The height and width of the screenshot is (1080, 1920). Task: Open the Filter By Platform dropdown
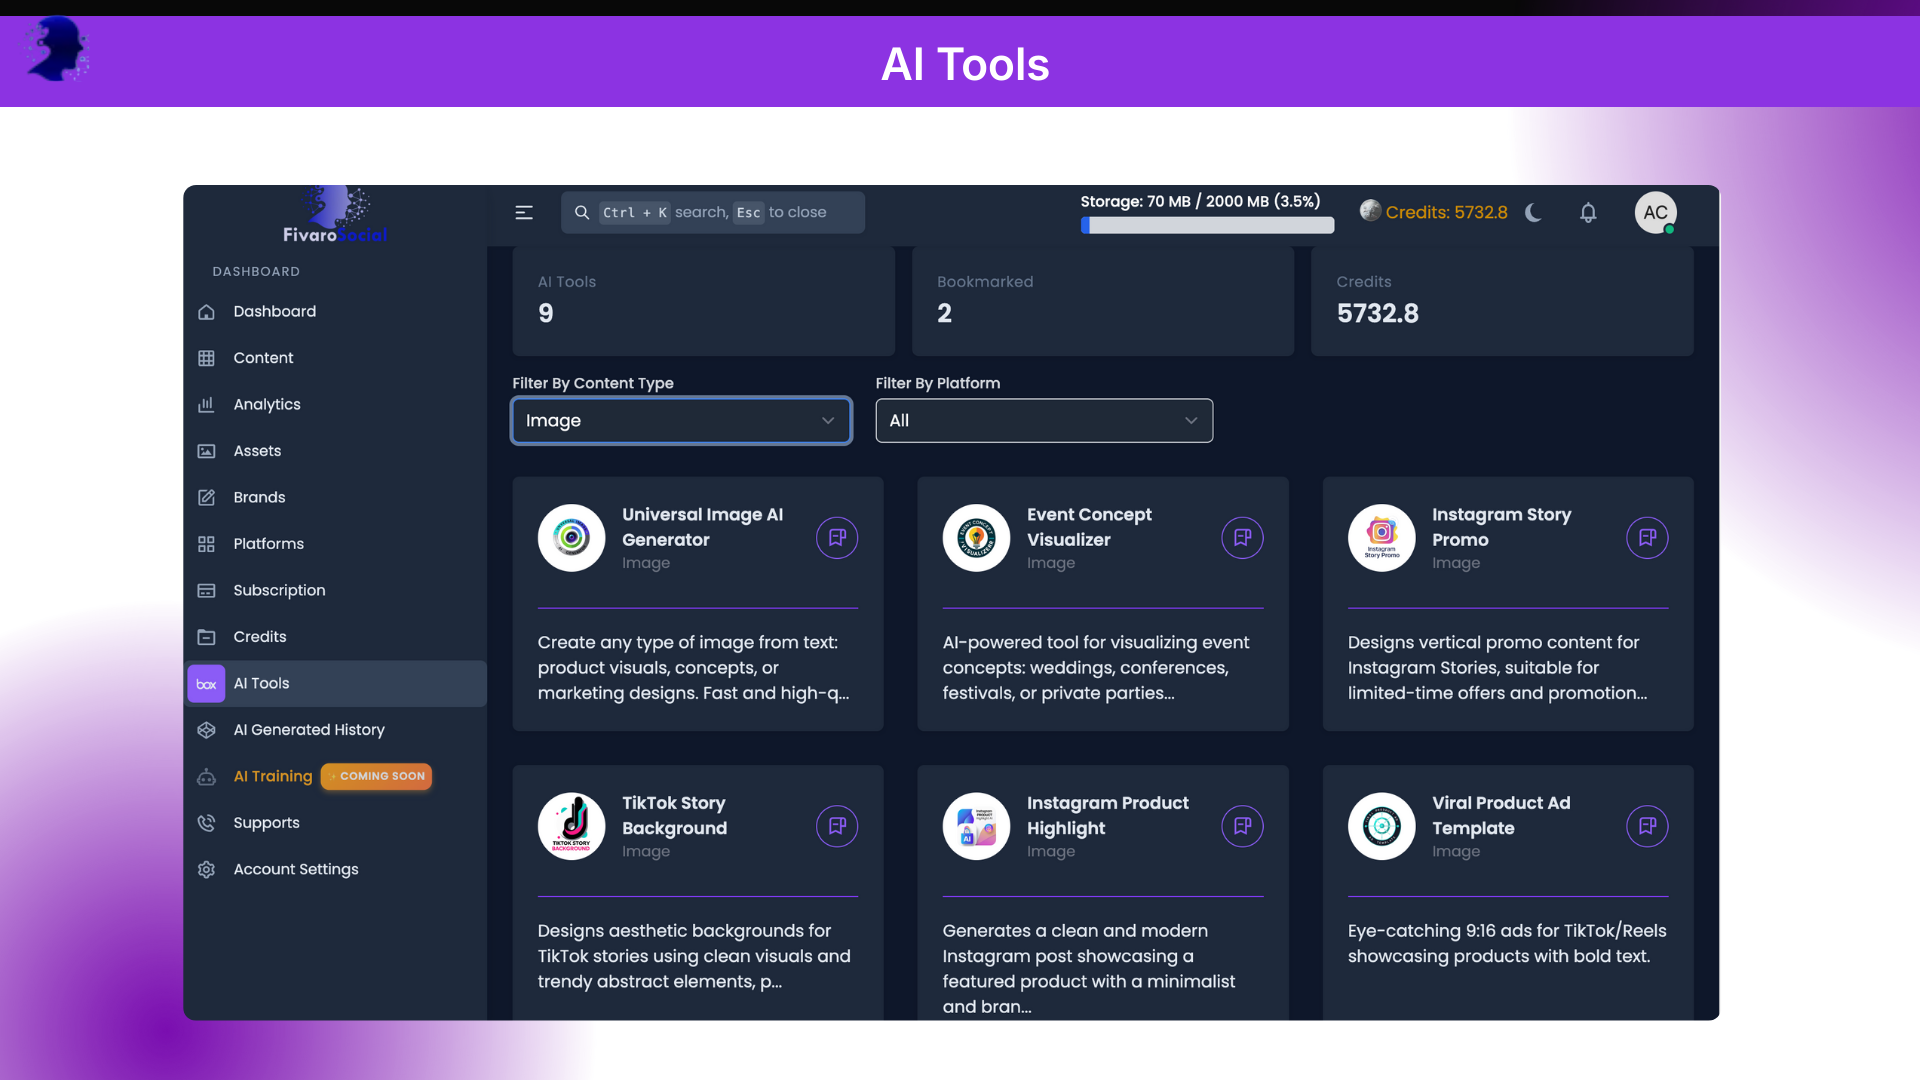point(1043,420)
